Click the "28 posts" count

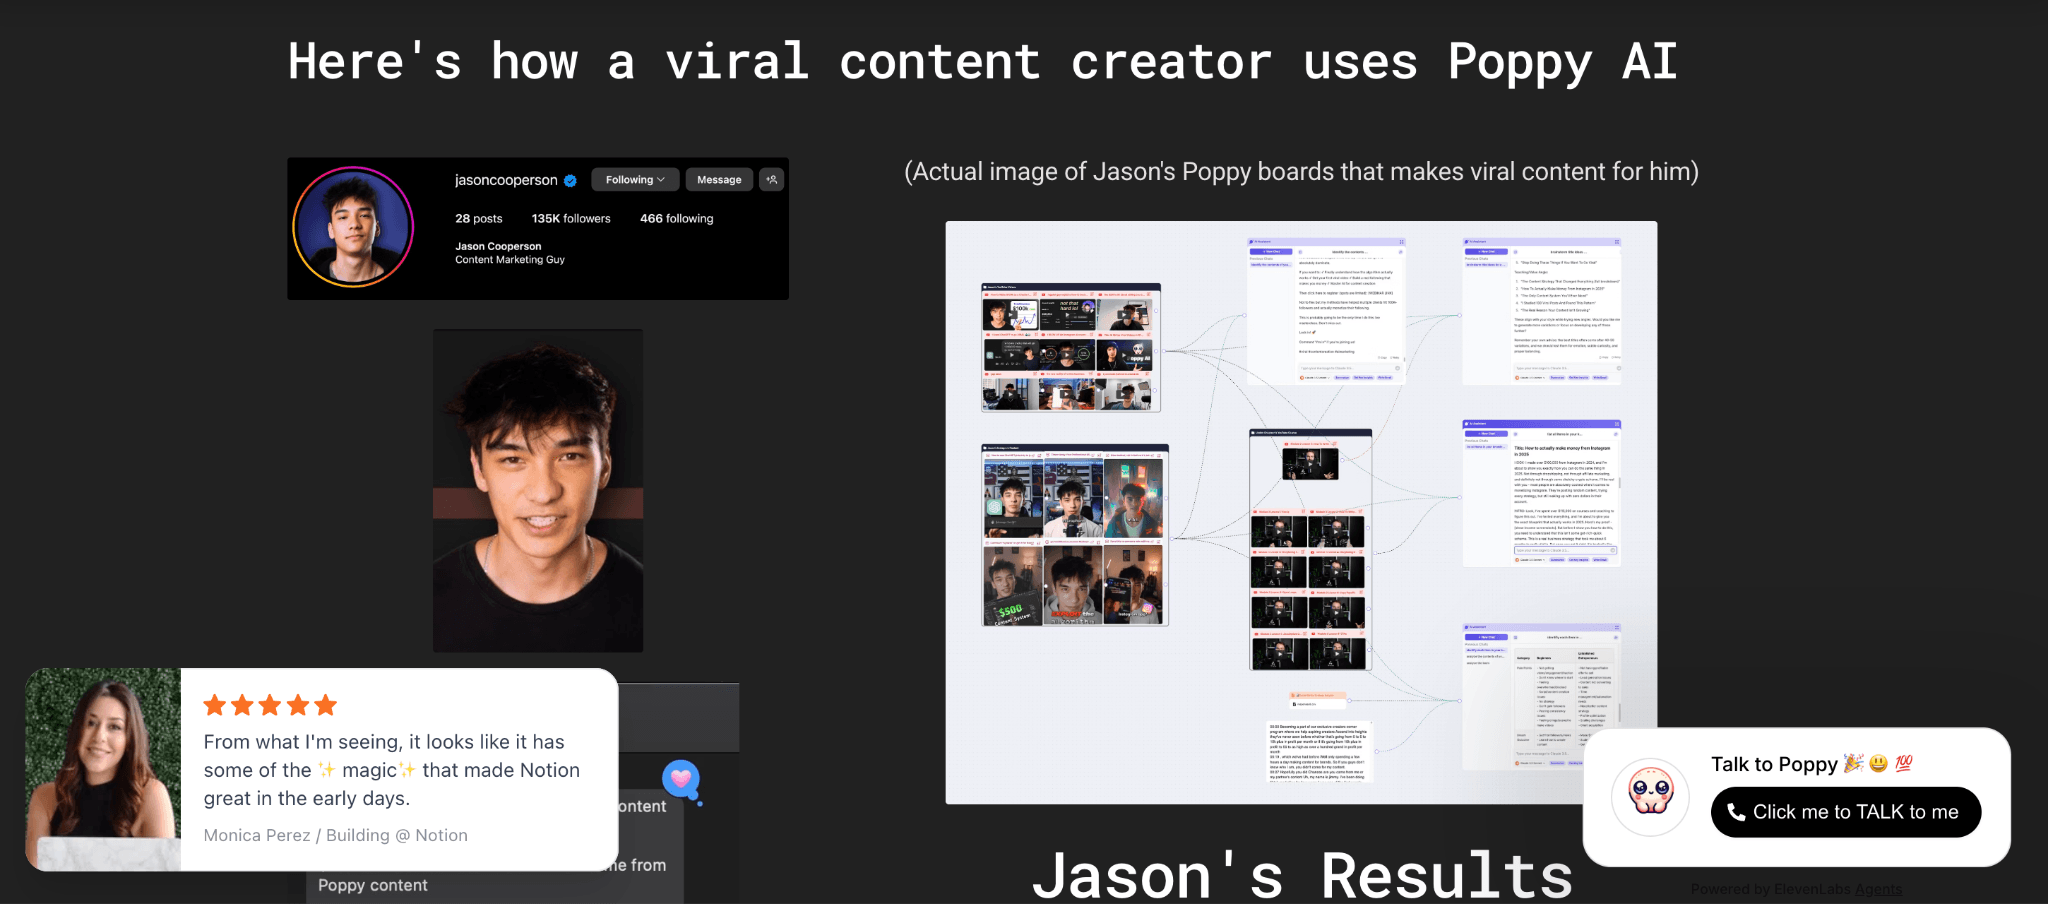479,219
